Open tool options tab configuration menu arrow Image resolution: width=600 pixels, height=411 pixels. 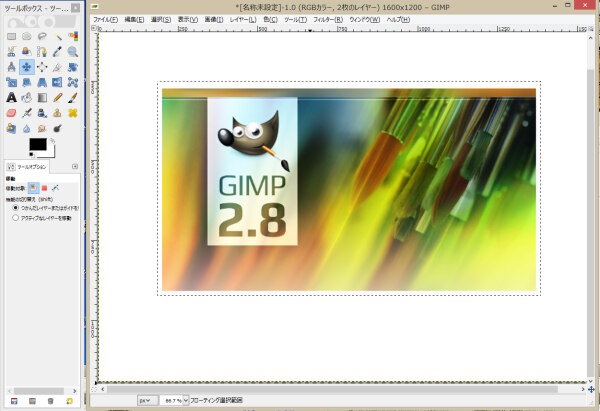pyautogui.click(x=75, y=166)
